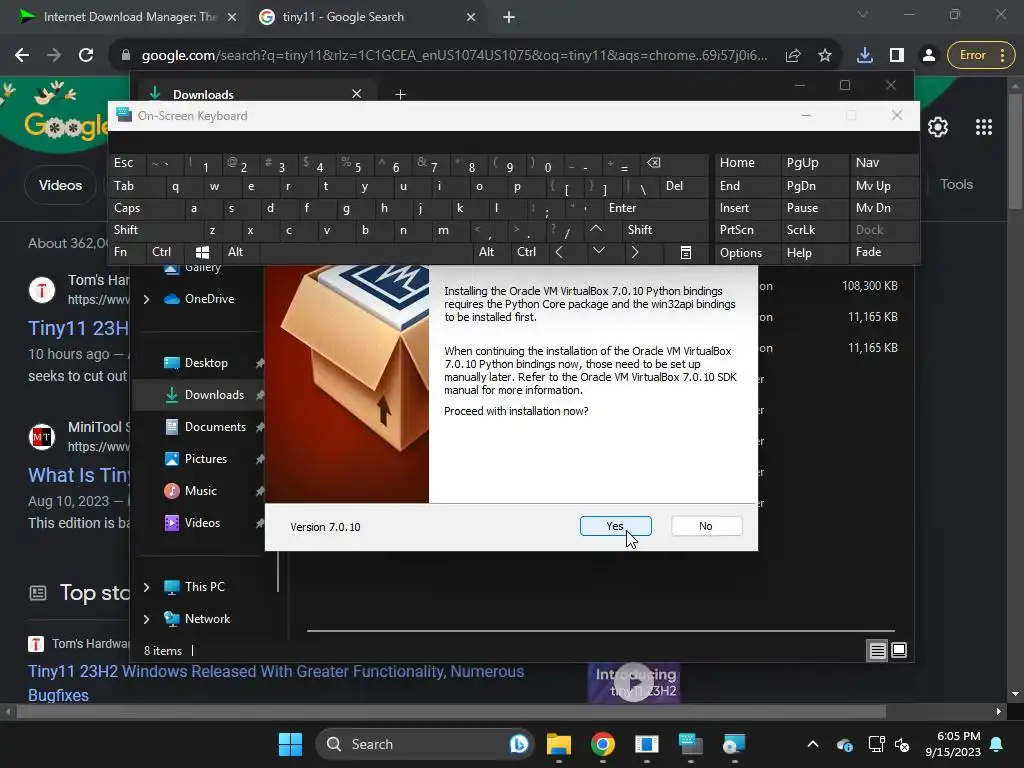Click the Fade key on On-Screen Keyboard
Image resolution: width=1024 pixels, height=768 pixels.
tap(883, 253)
